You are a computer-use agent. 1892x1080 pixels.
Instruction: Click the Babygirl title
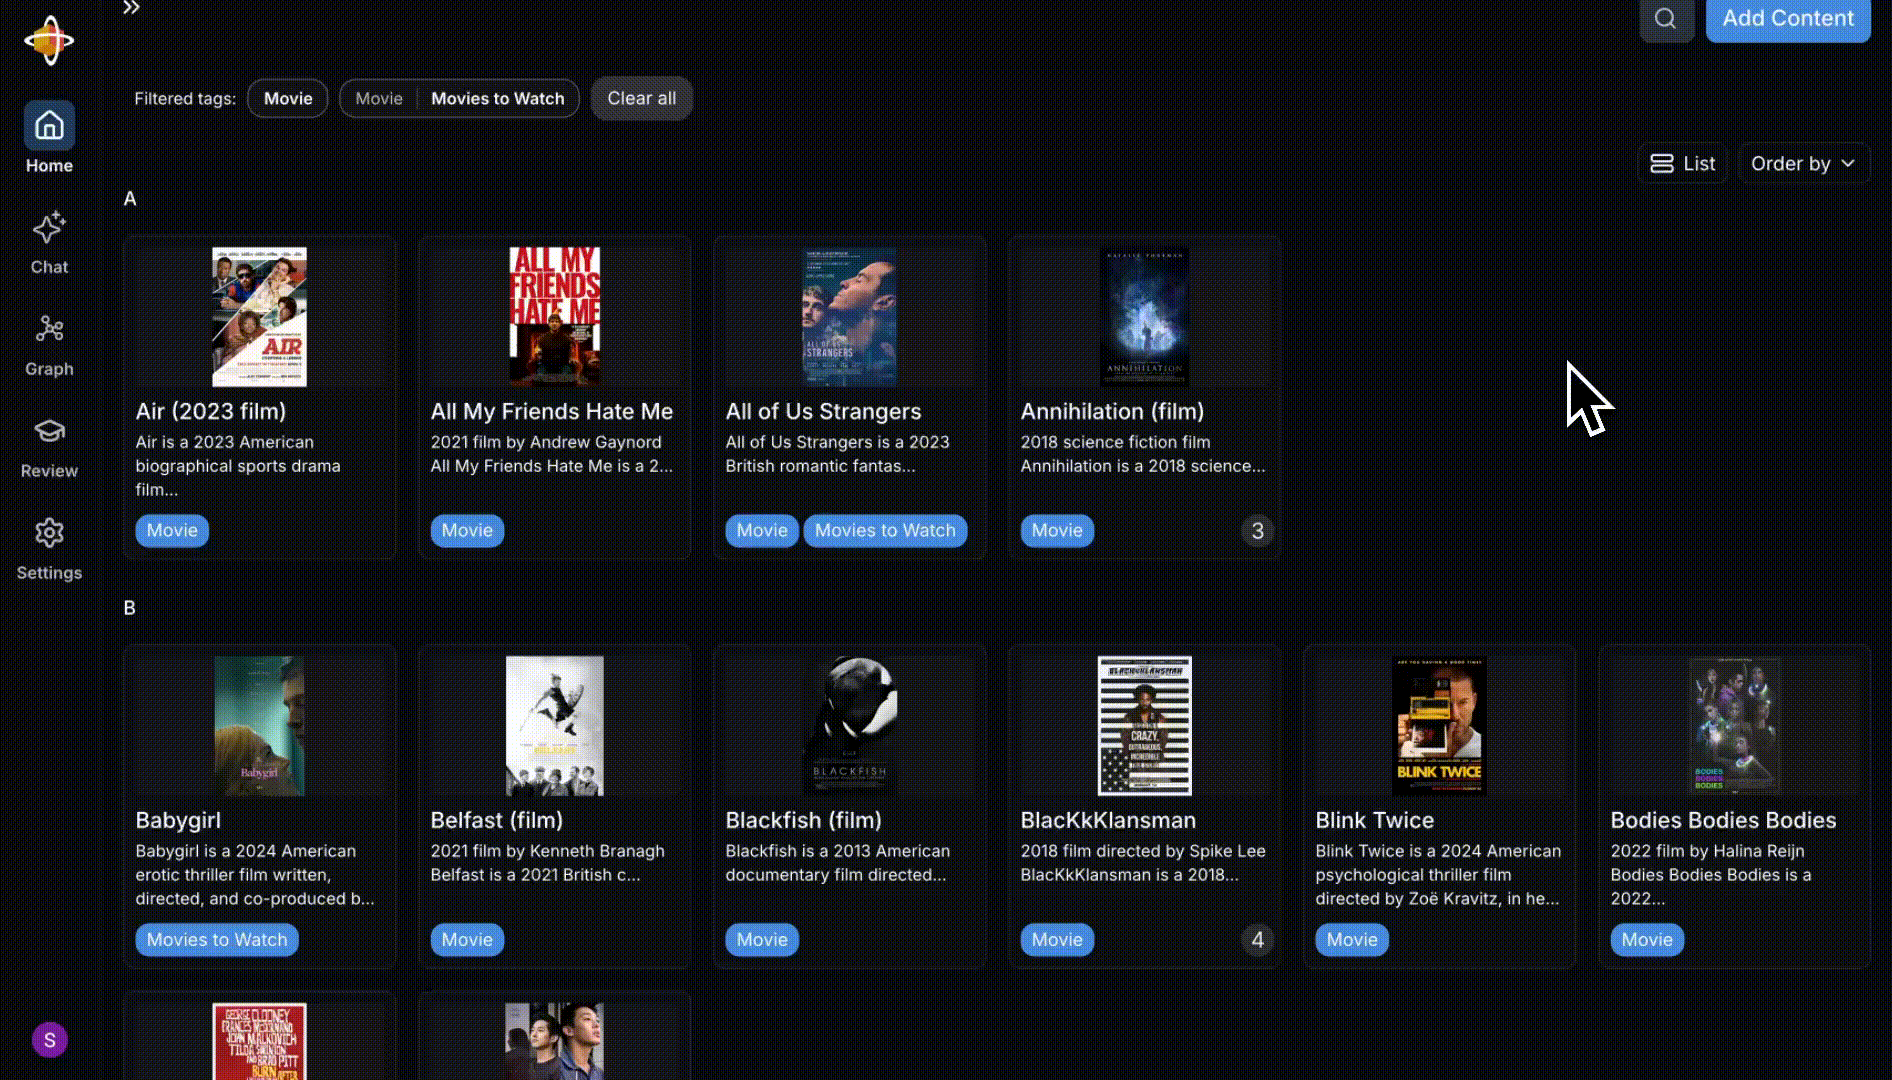tap(178, 820)
